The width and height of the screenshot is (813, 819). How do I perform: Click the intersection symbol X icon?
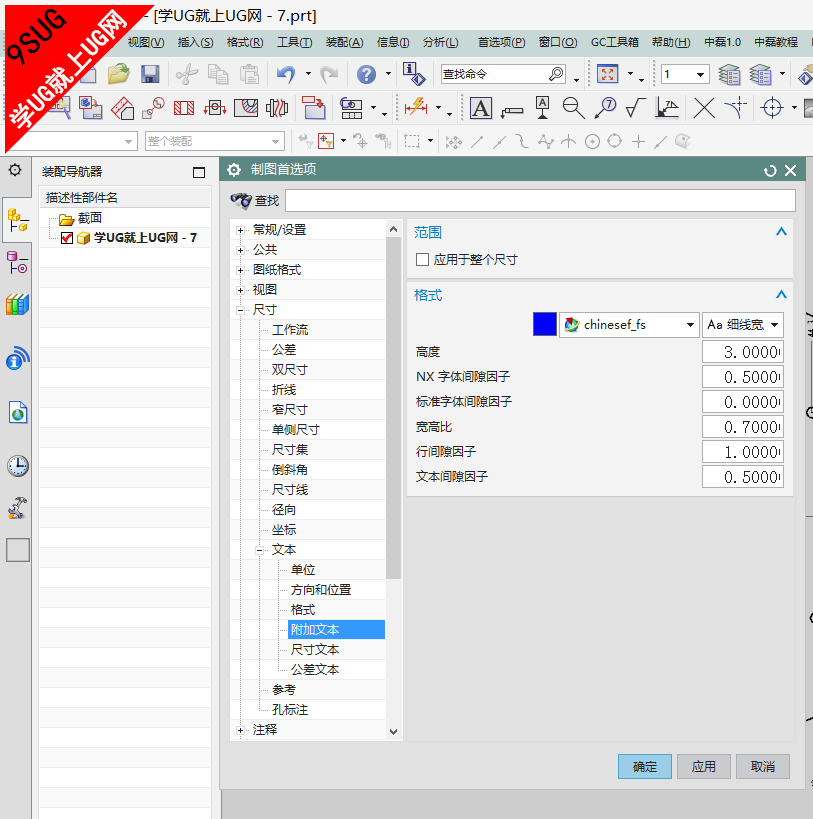coord(704,108)
